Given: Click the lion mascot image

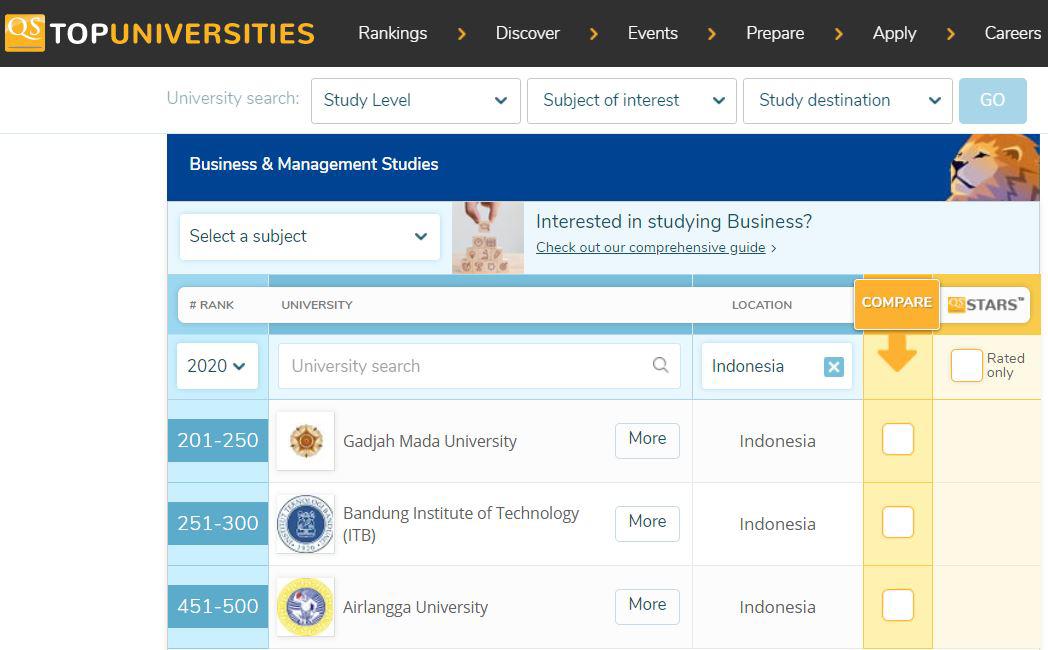Looking at the screenshot, I should click(x=994, y=167).
